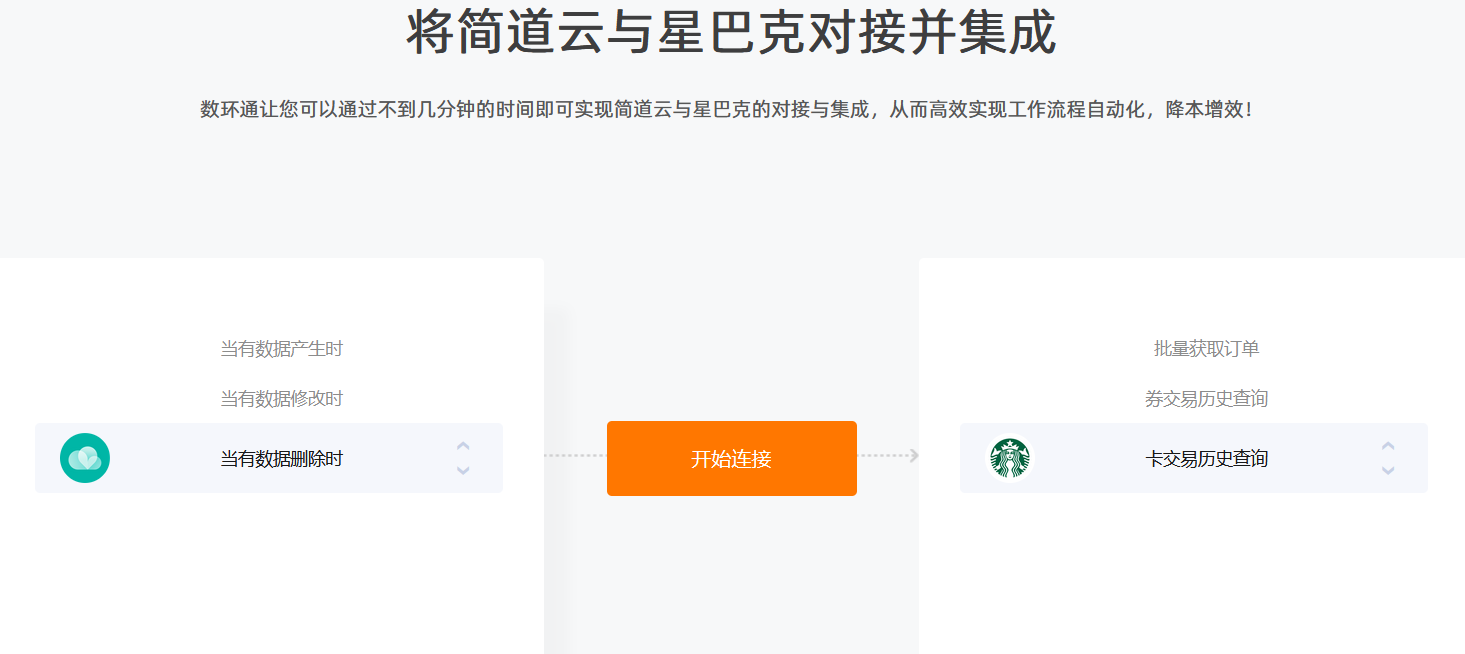Viewport: 1465px width, 654px height.
Task: Click the description text starting with 数环通
Action: click(727, 109)
